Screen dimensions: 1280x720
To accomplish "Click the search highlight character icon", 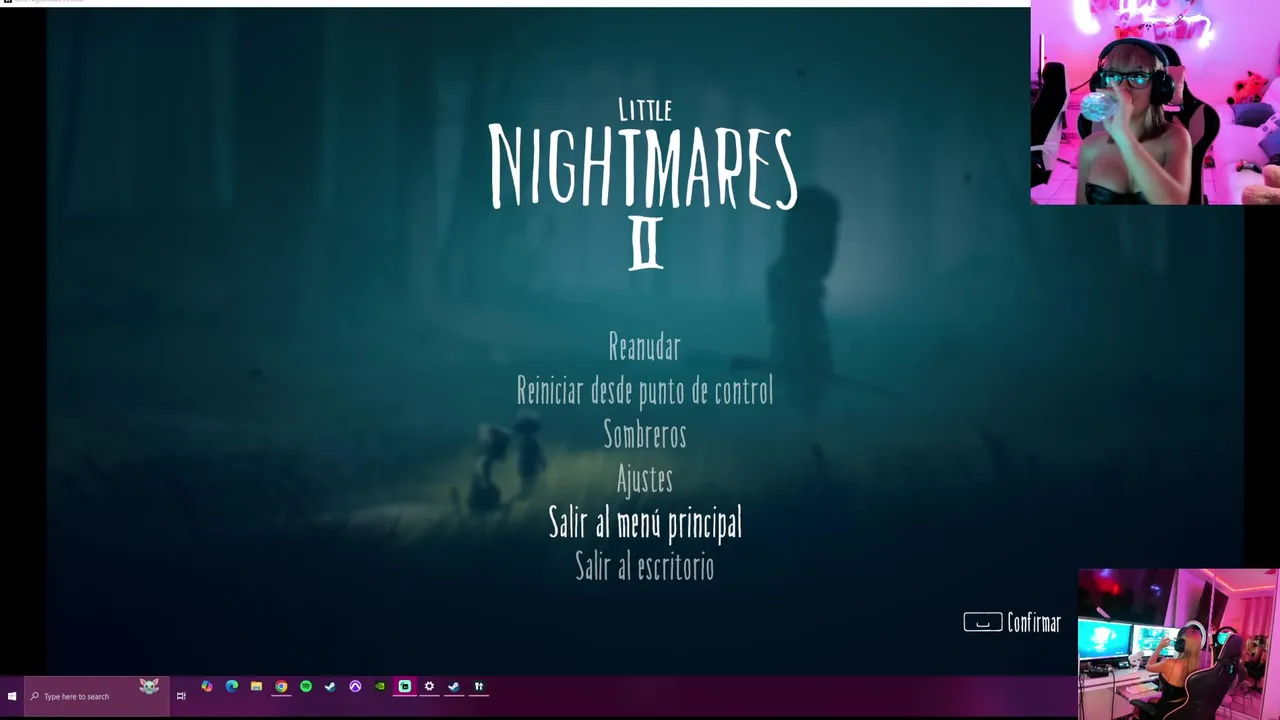I will point(149,686).
